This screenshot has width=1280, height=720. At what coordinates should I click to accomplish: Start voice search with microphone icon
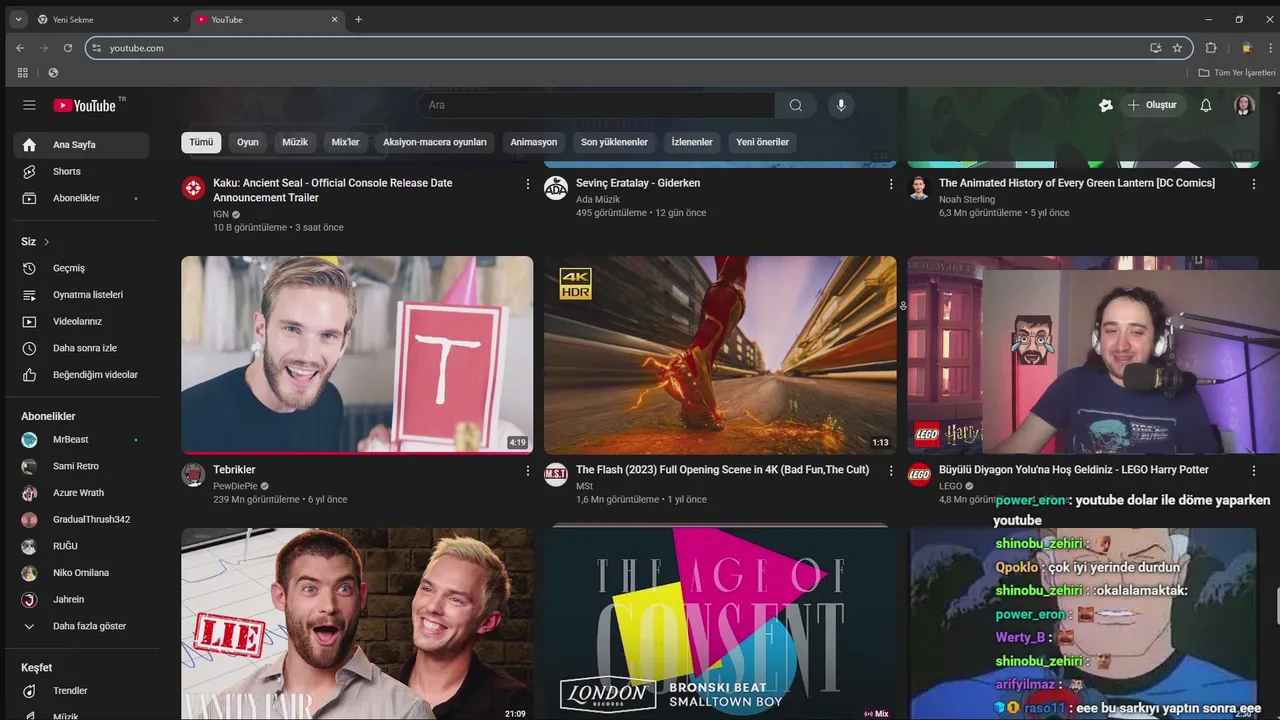841,105
